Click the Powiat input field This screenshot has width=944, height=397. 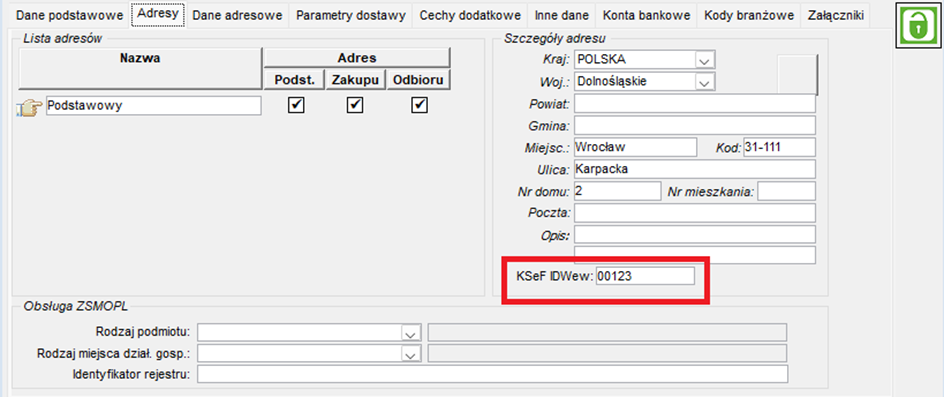tap(695, 104)
